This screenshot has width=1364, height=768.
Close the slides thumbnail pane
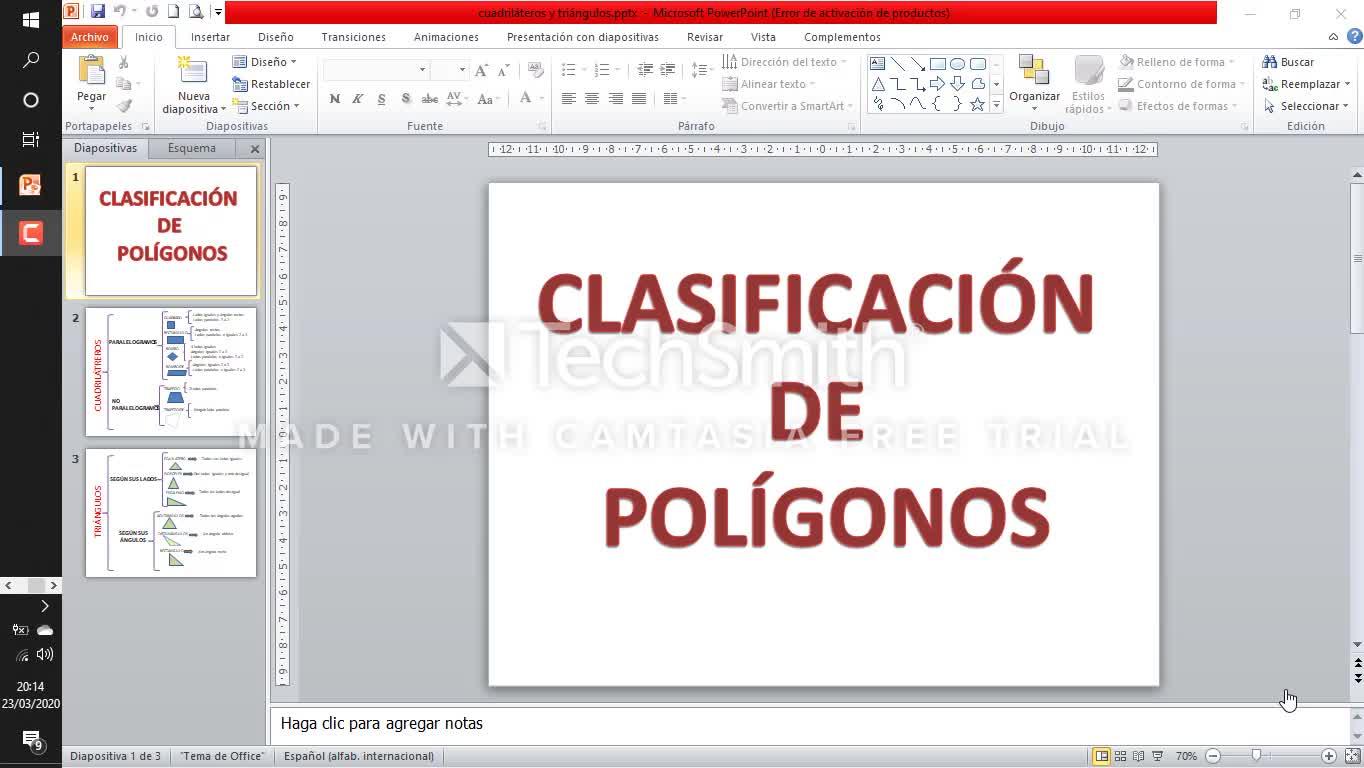coord(255,149)
